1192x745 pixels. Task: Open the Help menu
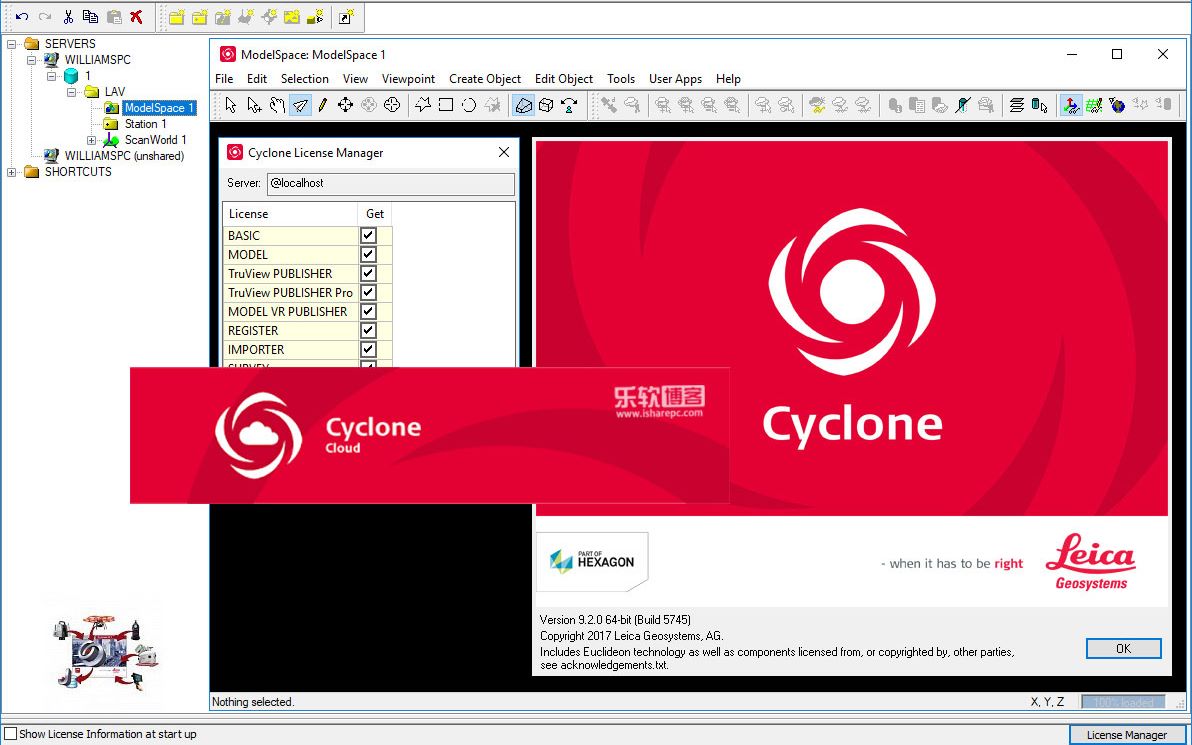pos(728,79)
